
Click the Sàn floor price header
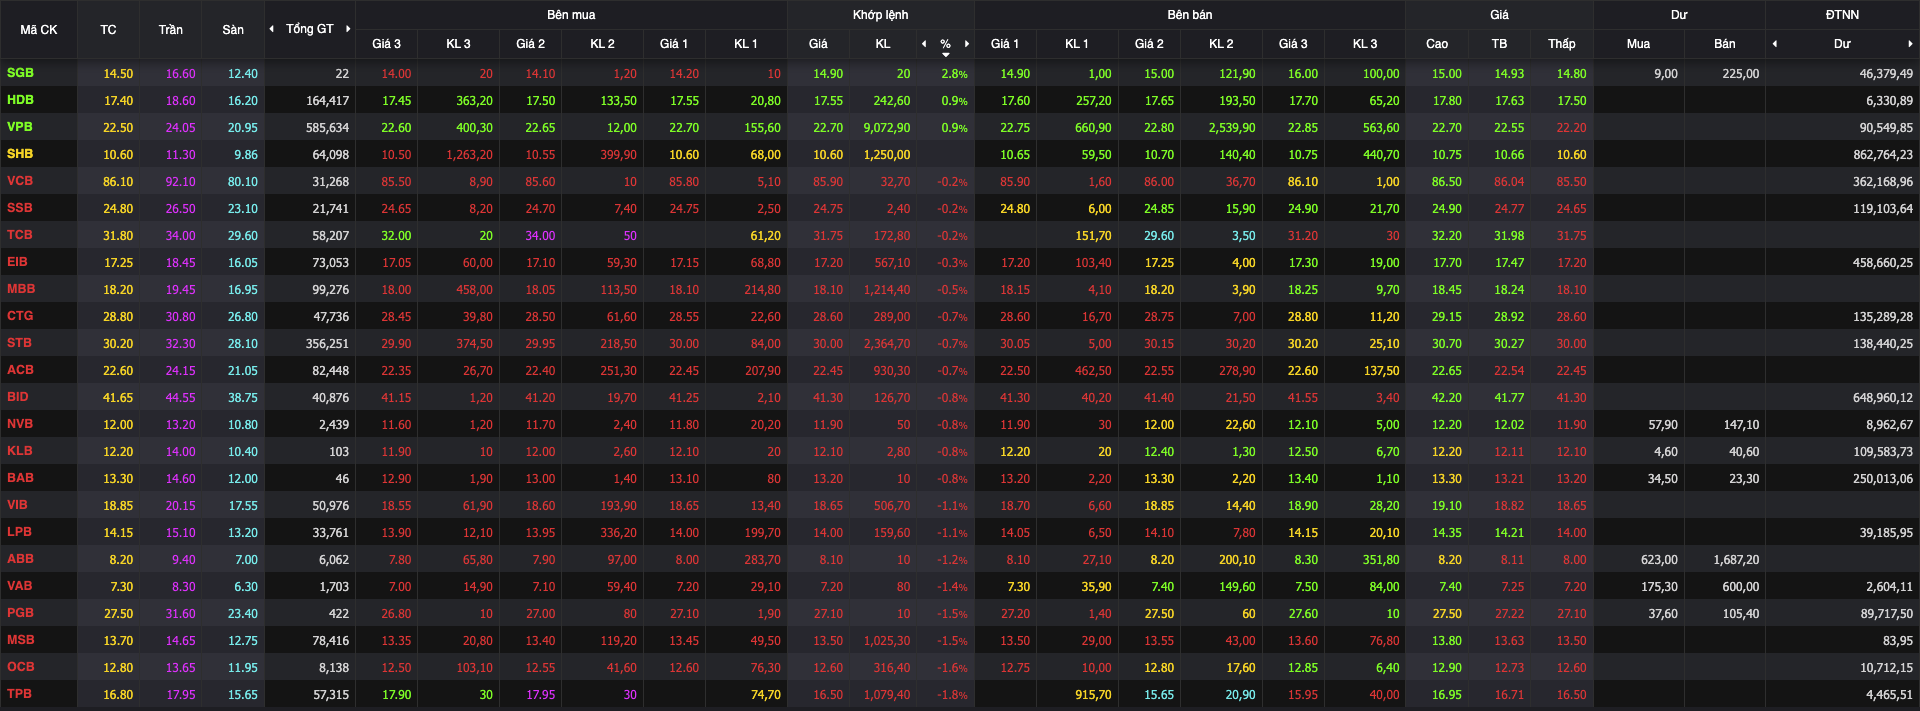click(233, 30)
